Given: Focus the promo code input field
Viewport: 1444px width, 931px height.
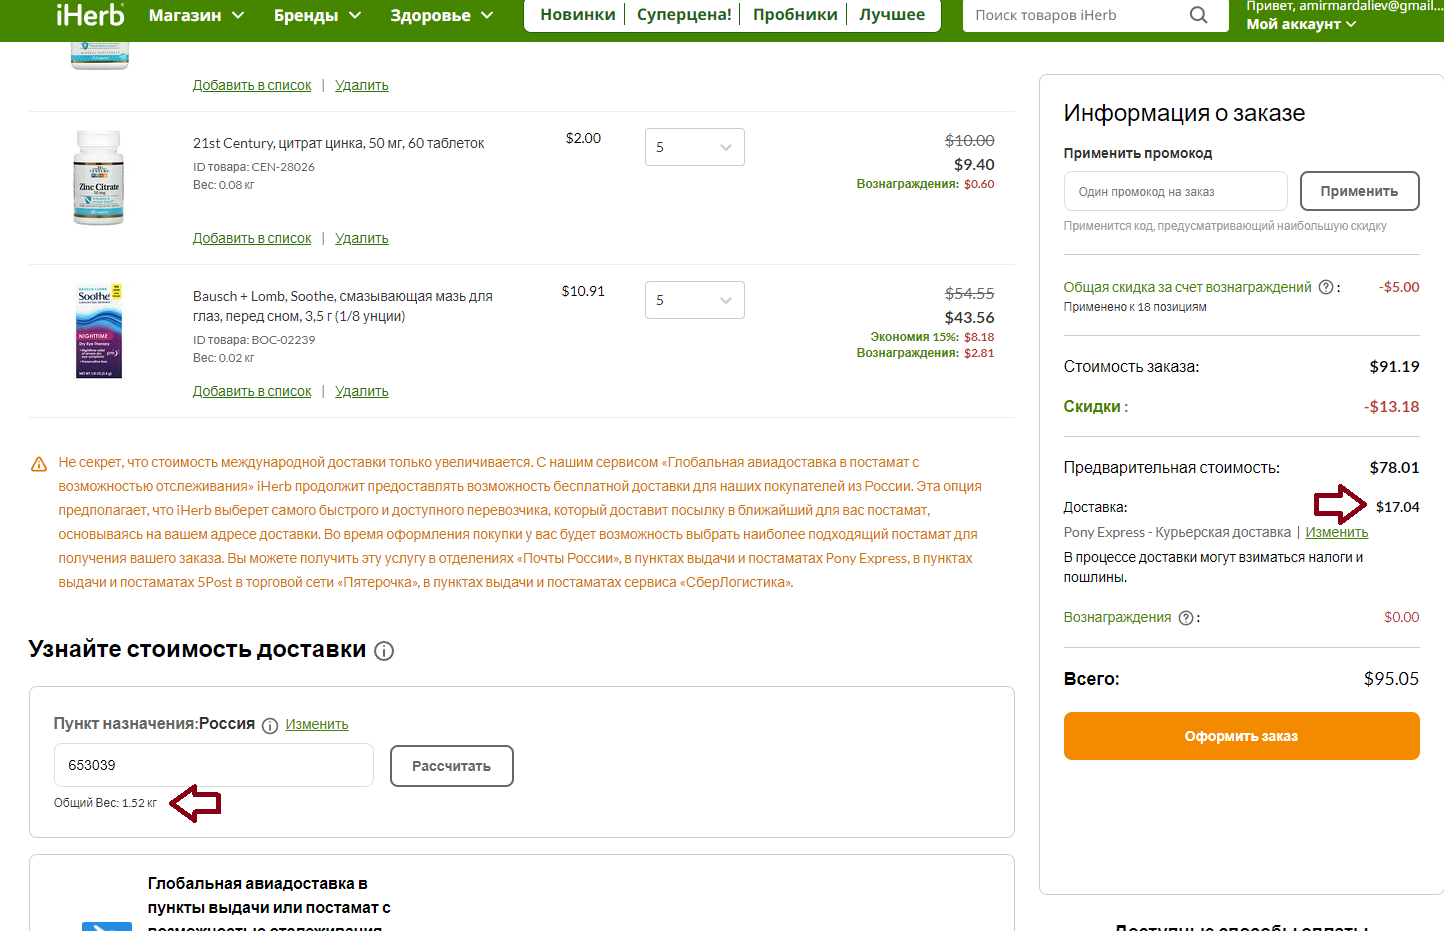Looking at the screenshot, I should tap(1176, 191).
